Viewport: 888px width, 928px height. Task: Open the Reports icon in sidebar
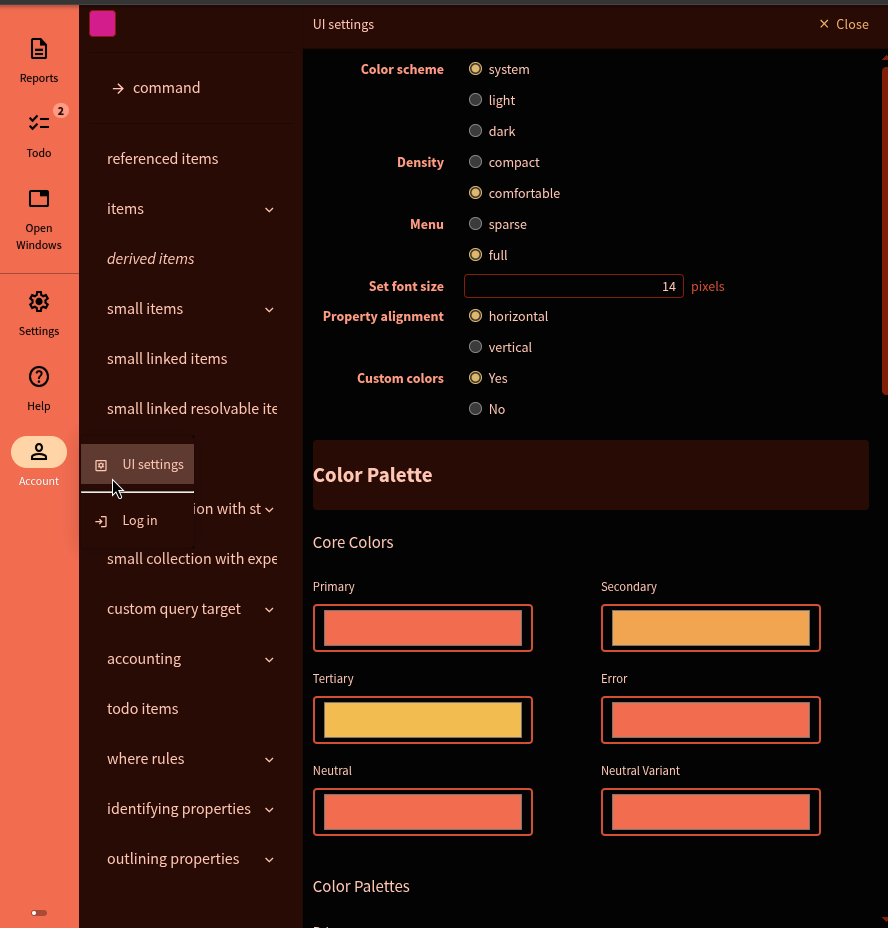[x=39, y=49]
